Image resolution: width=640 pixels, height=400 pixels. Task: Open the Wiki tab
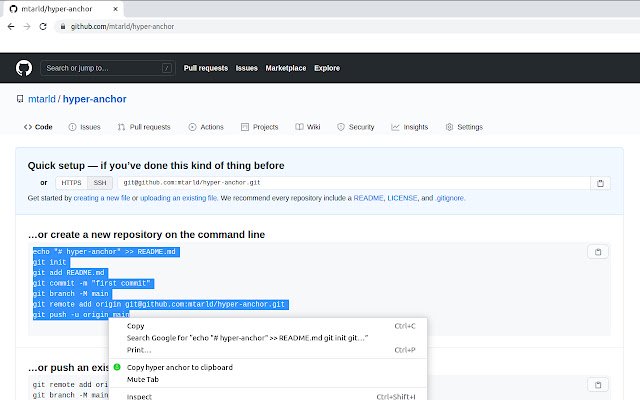click(308, 127)
